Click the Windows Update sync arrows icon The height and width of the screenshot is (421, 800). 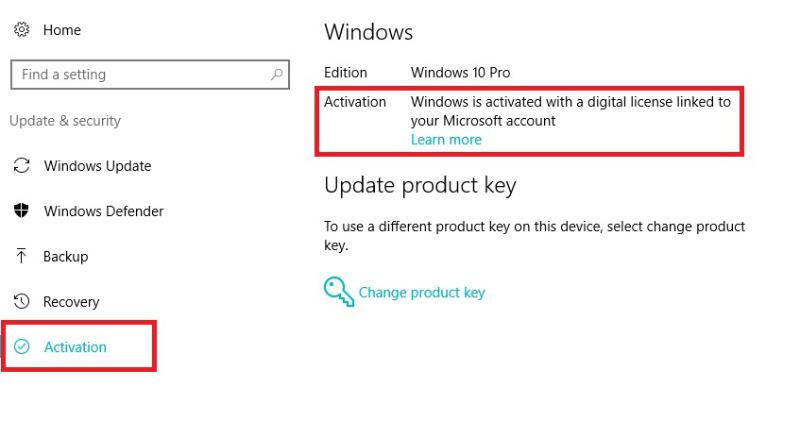[x=21, y=165]
